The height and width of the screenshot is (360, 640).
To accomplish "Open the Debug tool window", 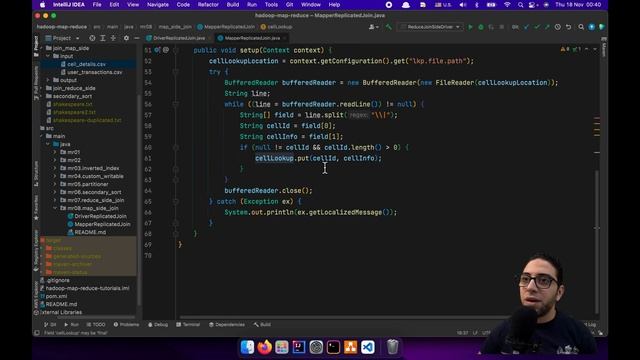I will [x=158, y=325].
